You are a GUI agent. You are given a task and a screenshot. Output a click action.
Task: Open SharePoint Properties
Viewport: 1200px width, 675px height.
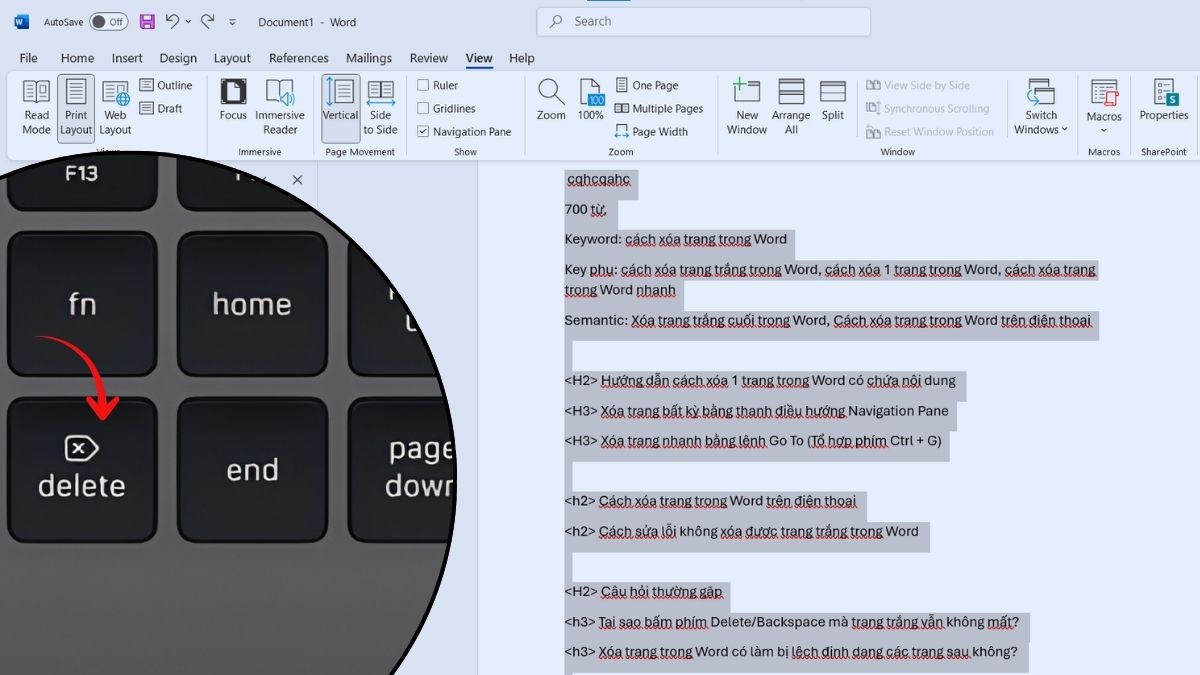point(1164,100)
